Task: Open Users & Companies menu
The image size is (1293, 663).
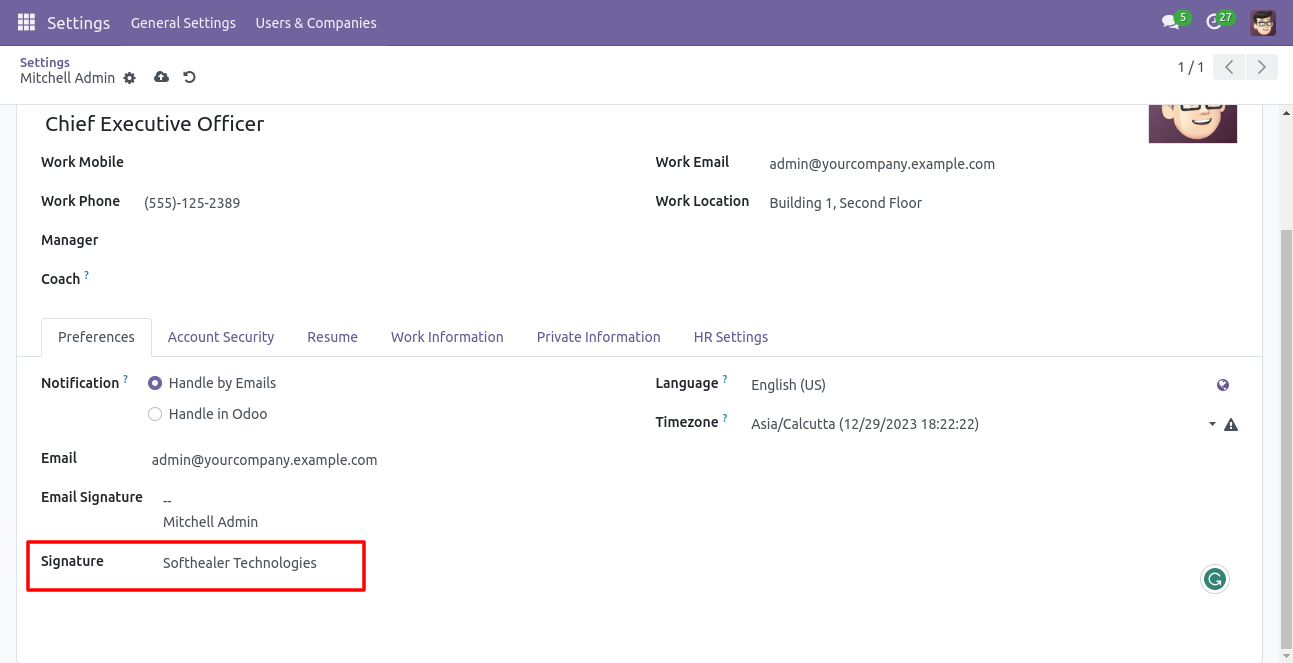Action: 316,22
